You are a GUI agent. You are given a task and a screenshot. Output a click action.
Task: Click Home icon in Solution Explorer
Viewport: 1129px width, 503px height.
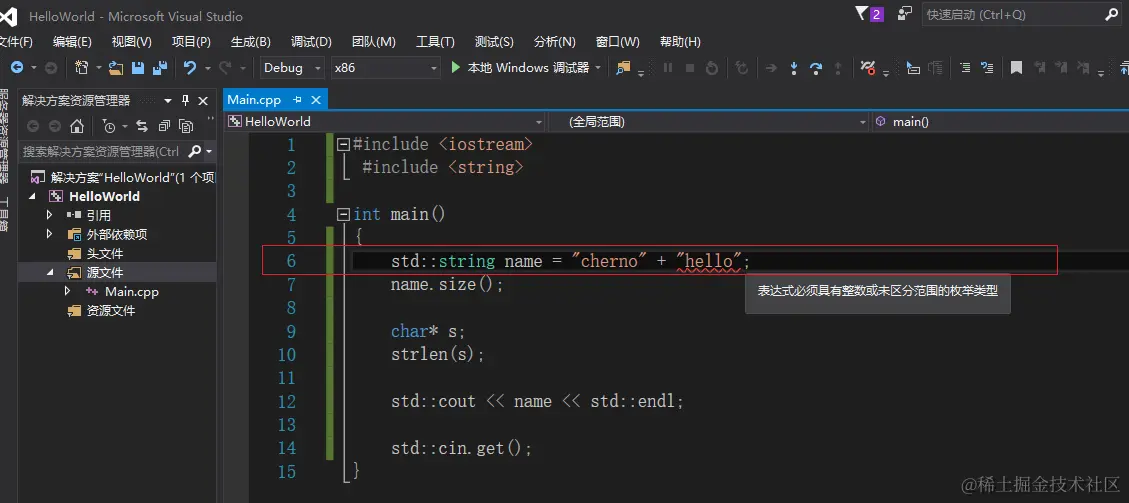[77, 127]
